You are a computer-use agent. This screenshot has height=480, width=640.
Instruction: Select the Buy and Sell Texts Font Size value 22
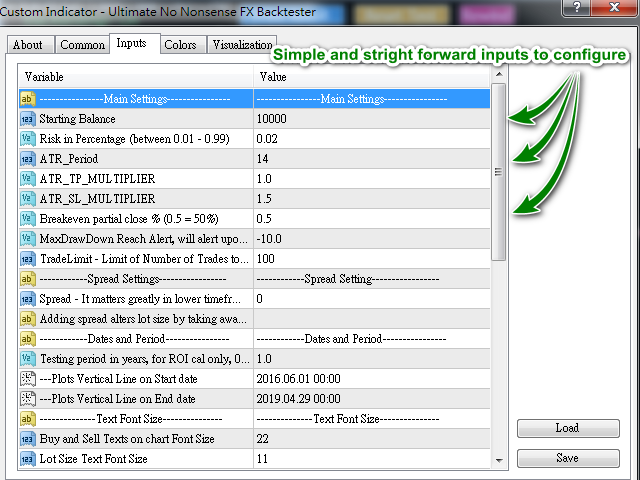click(371, 439)
